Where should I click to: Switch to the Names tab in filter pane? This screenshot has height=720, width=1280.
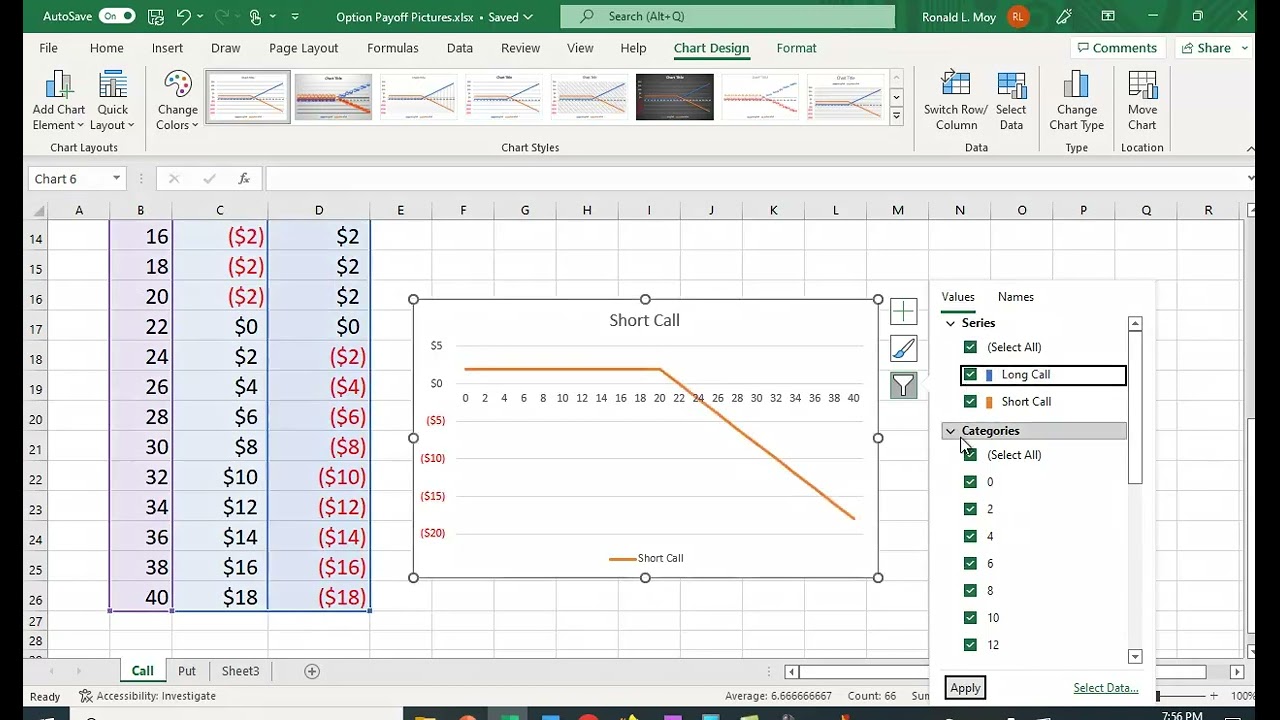pyautogui.click(x=1016, y=297)
